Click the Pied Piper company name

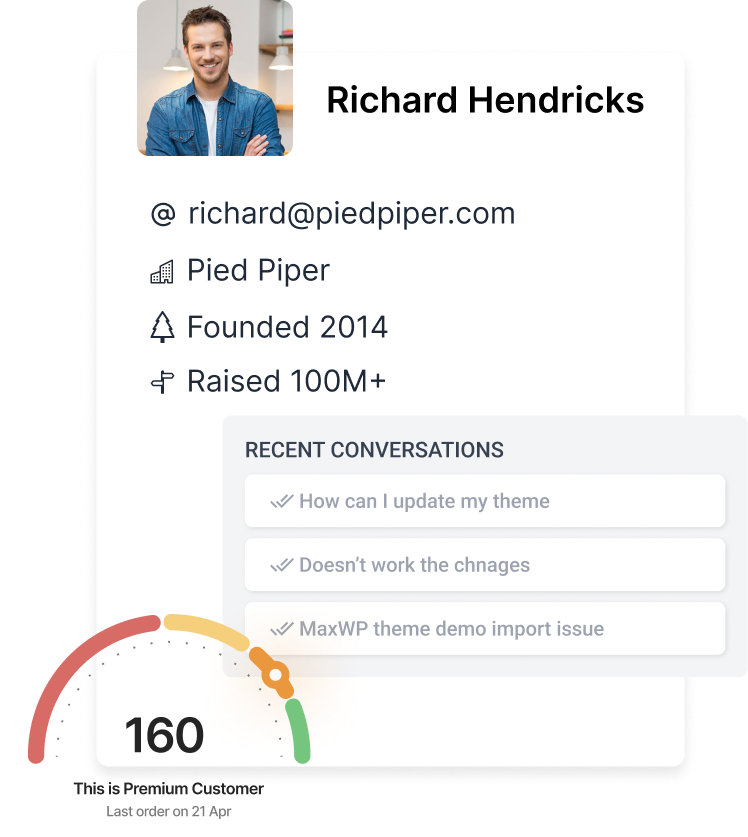pos(258,271)
